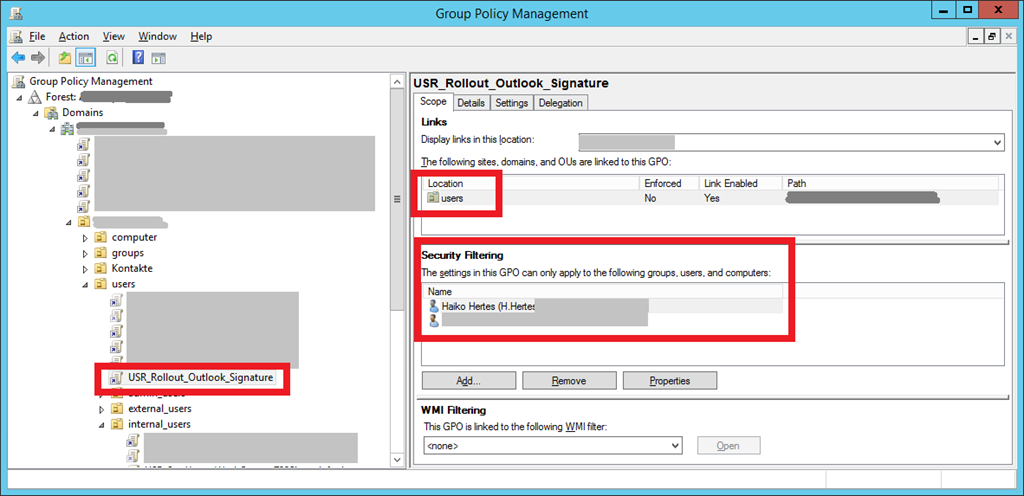The width and height of the screenshot is (1024, 496).
Task: Click the Forward arrow toolbar icon
Action: point(37,58)
